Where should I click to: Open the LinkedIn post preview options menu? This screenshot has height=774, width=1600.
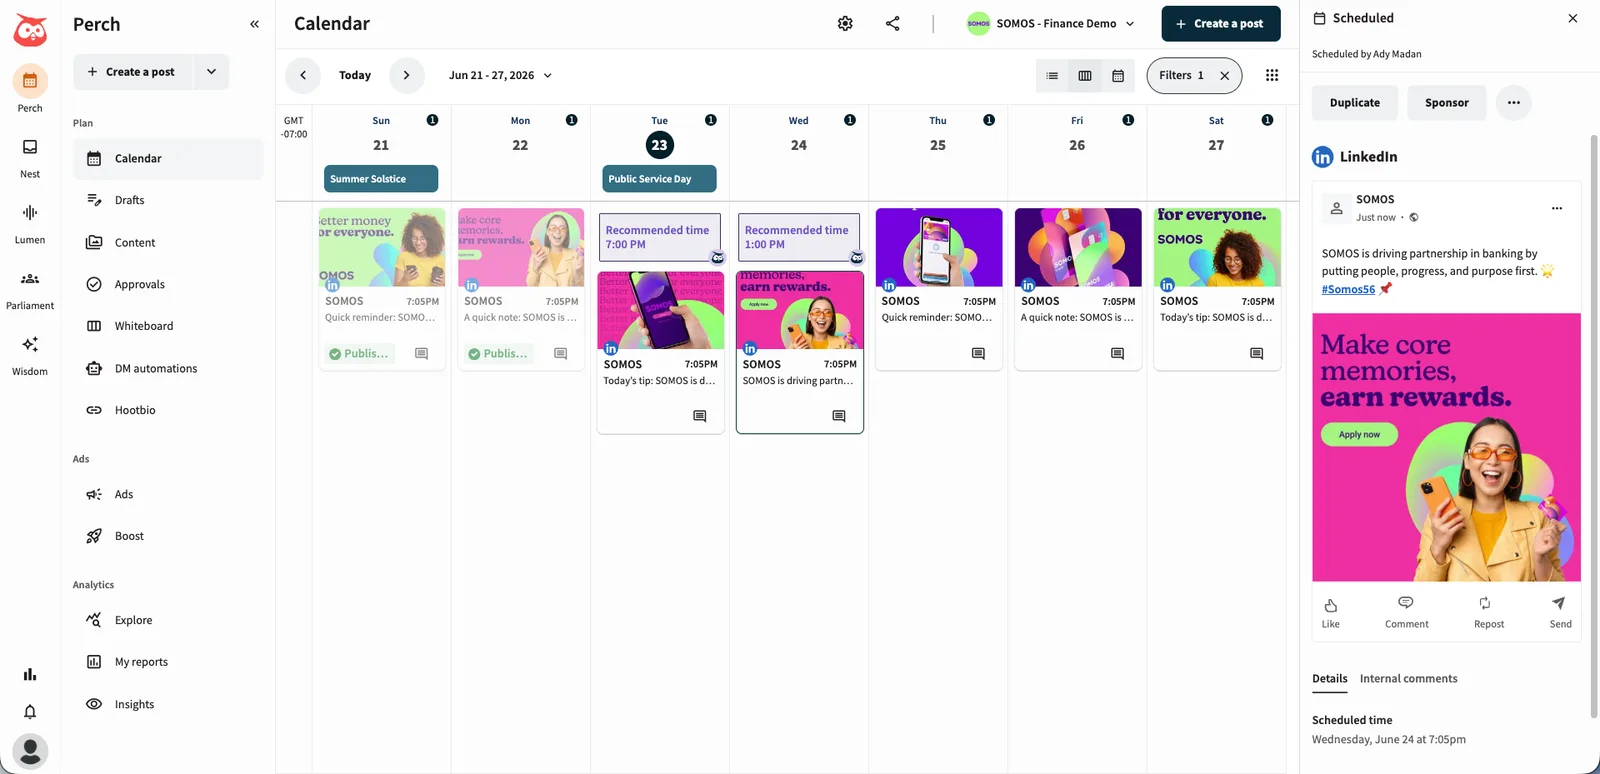(x=1557, y=208)
